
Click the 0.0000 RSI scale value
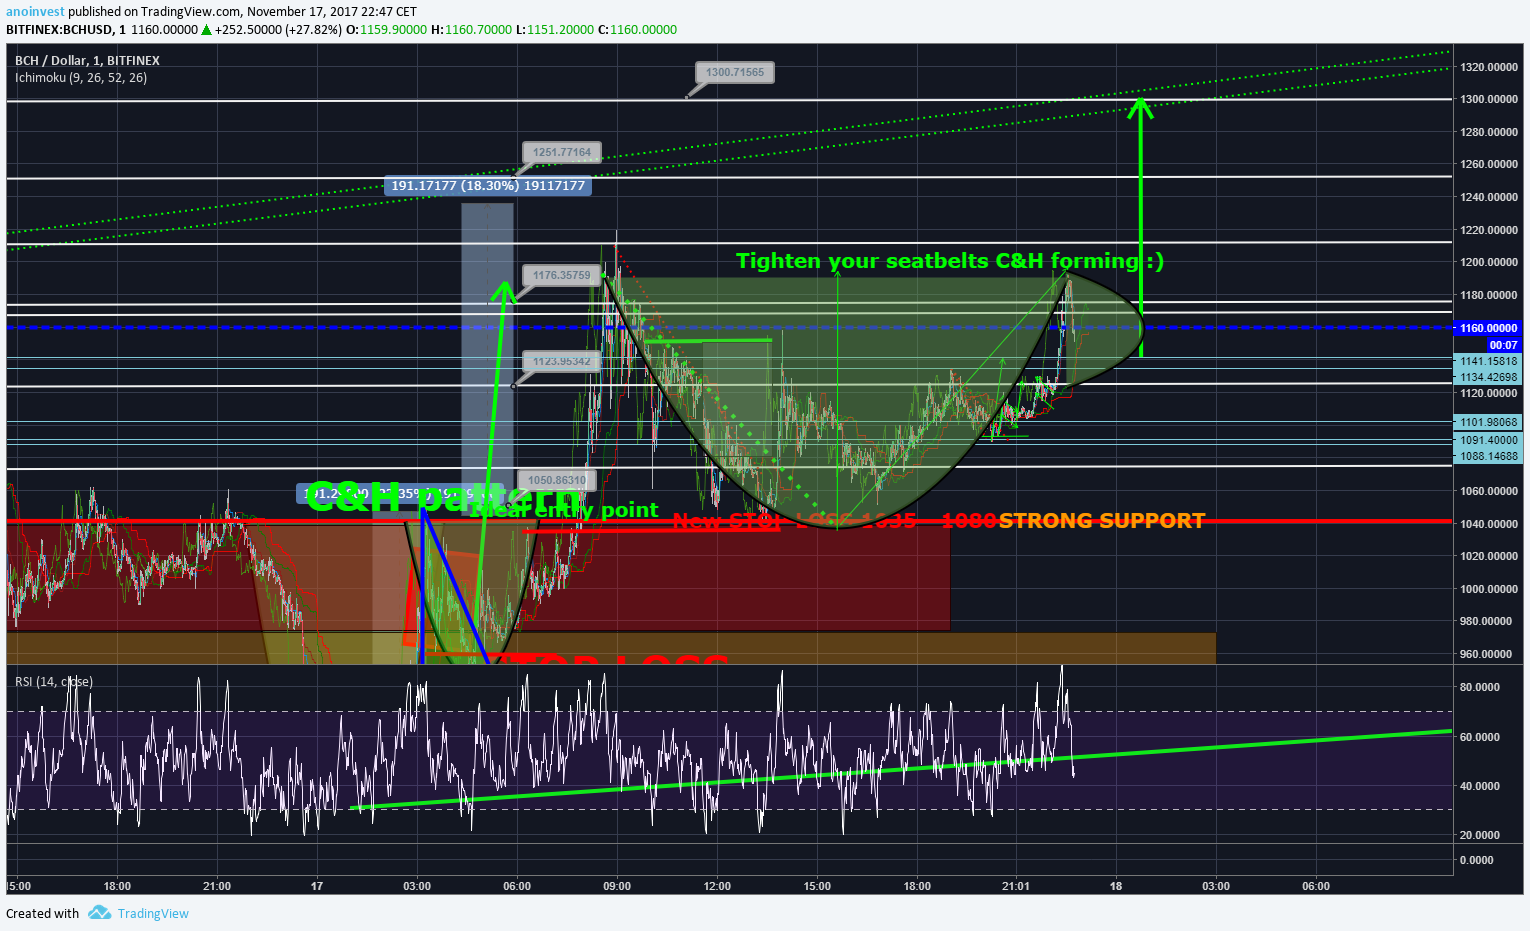[x=1479, y=860]
